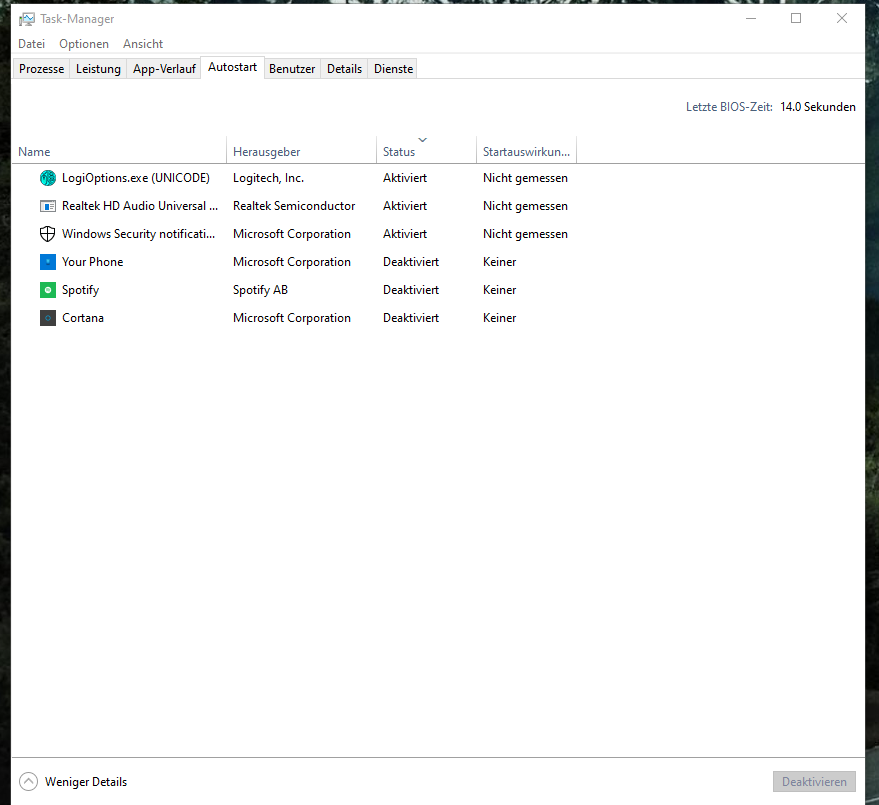This screenshot has height=805, width=879.
Task: Click the Task-Manager title bar icon
Action: coord(26,19)
